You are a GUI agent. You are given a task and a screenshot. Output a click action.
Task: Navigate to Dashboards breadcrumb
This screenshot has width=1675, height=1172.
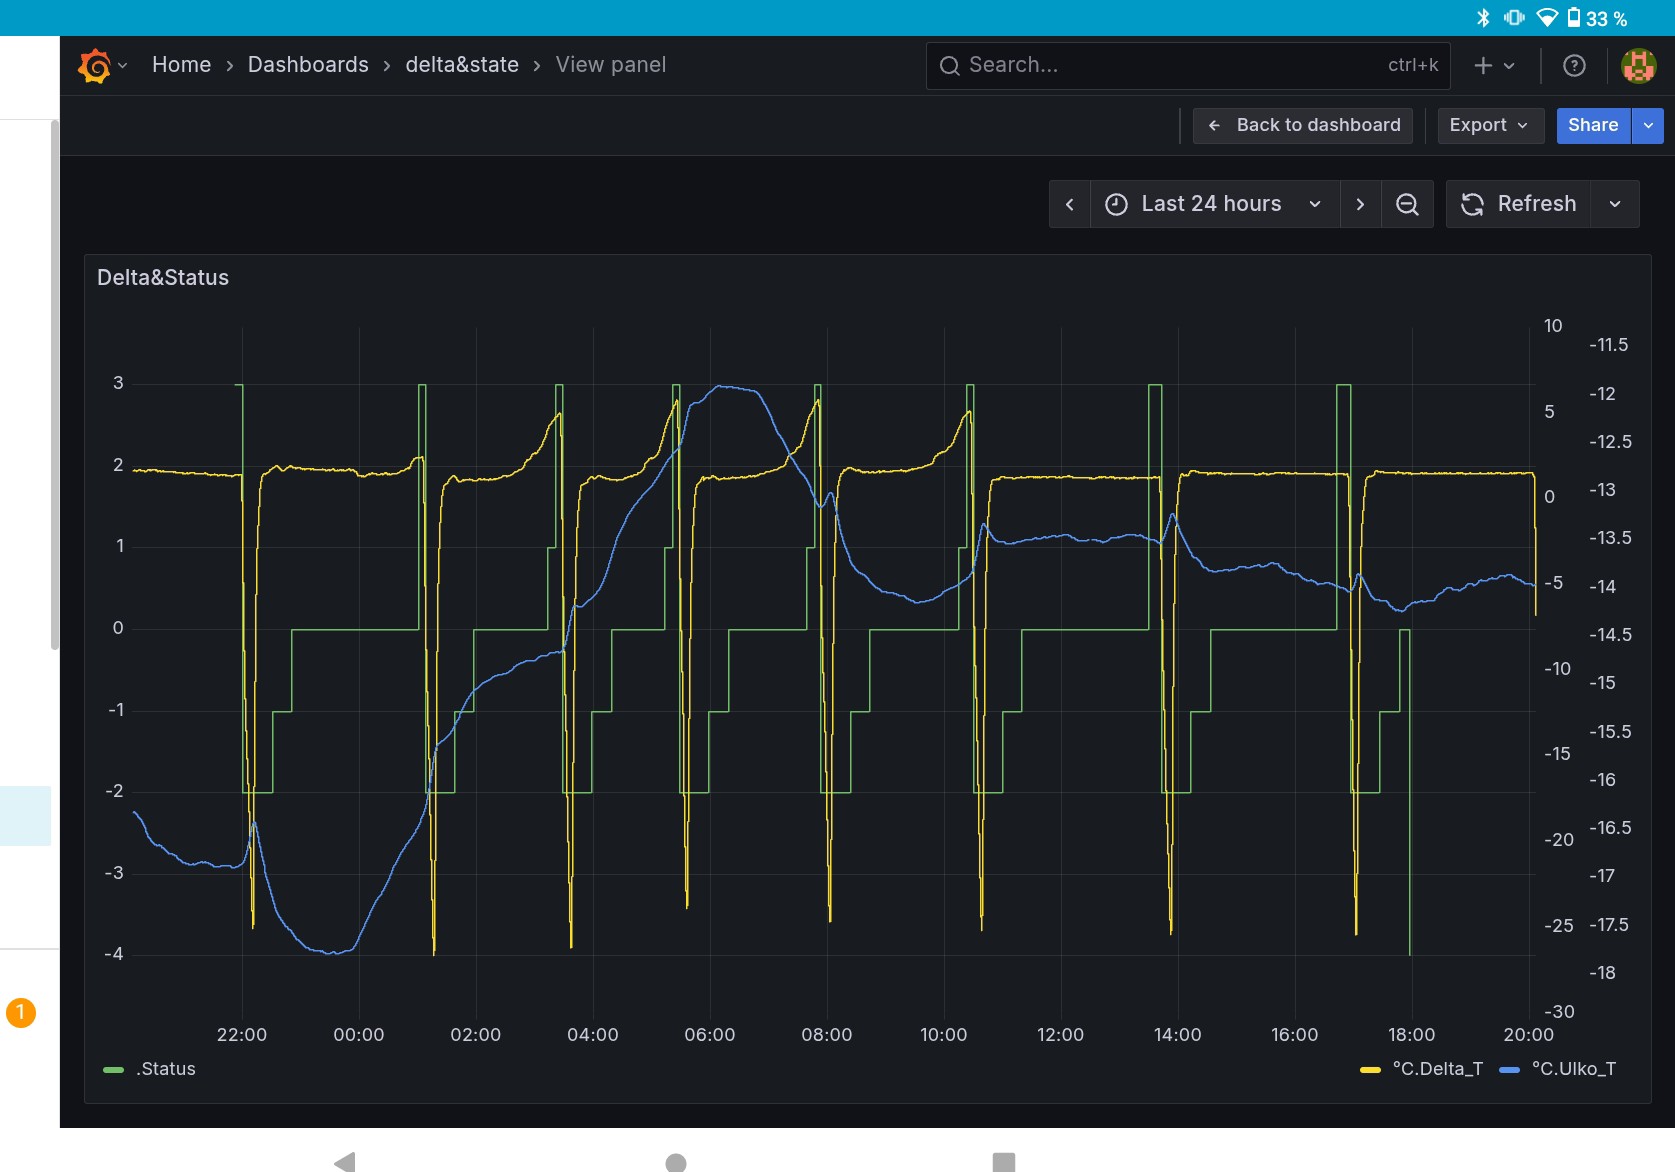[x=308, y=65]
